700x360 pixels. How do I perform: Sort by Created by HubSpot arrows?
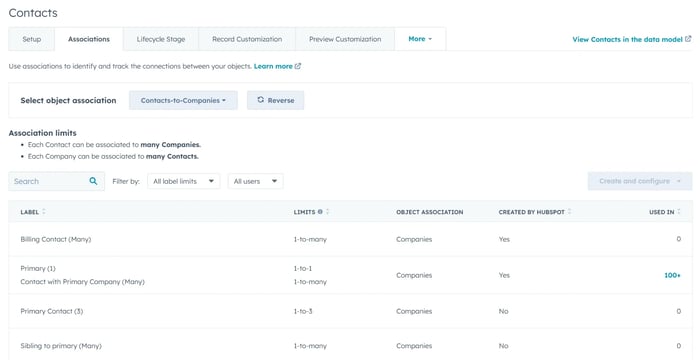click(570, 212)
